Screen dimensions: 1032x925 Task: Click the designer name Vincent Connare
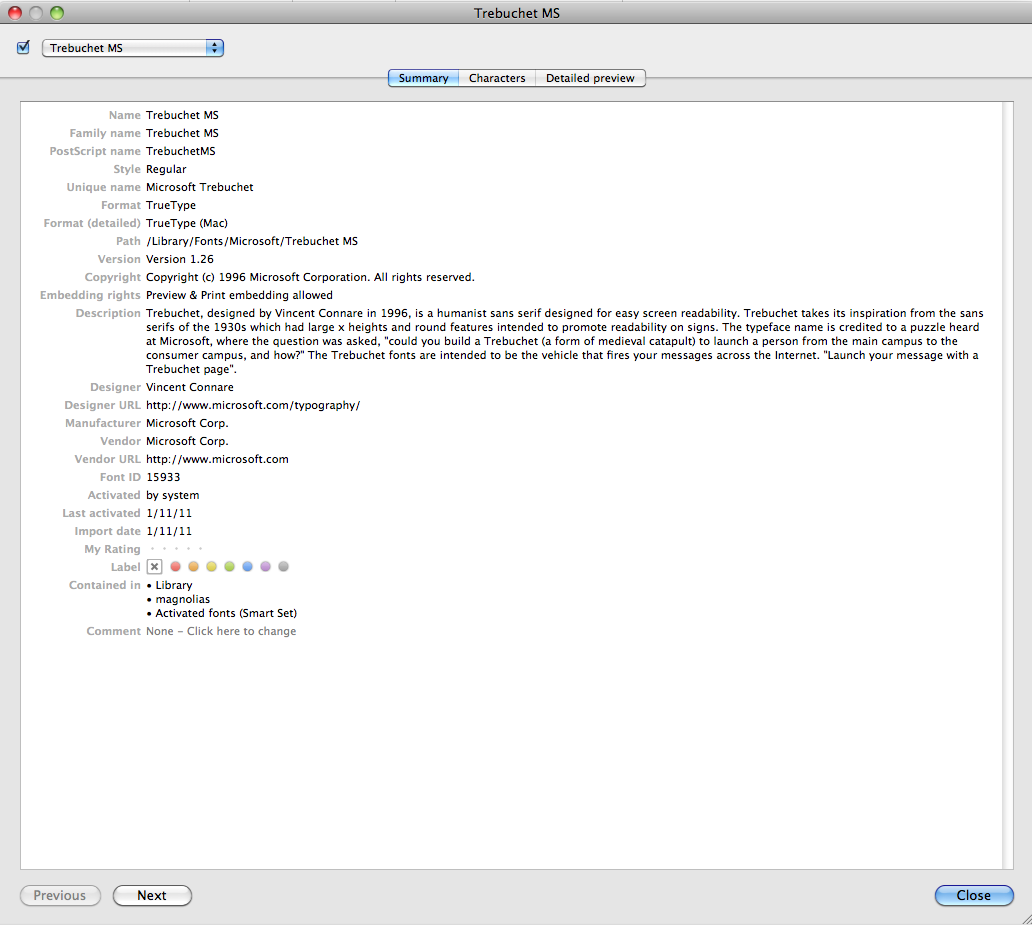pyautogui.click(x=190, y=388)
